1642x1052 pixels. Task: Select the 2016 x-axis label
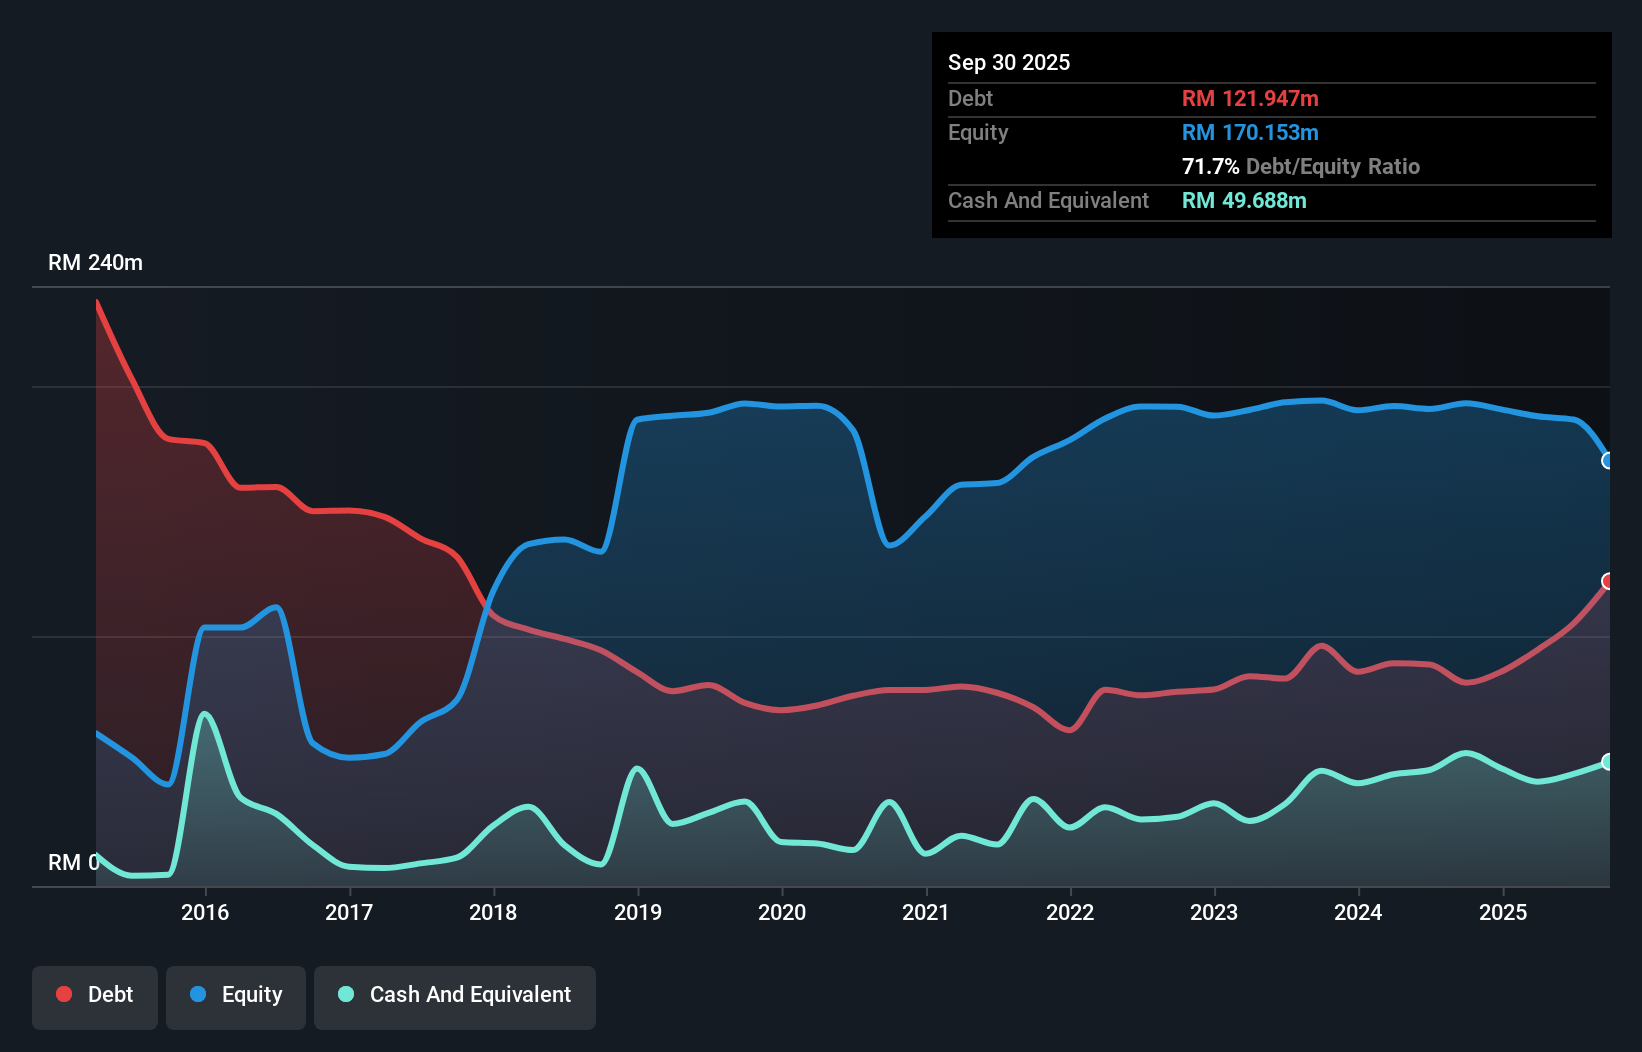(205, 912)
